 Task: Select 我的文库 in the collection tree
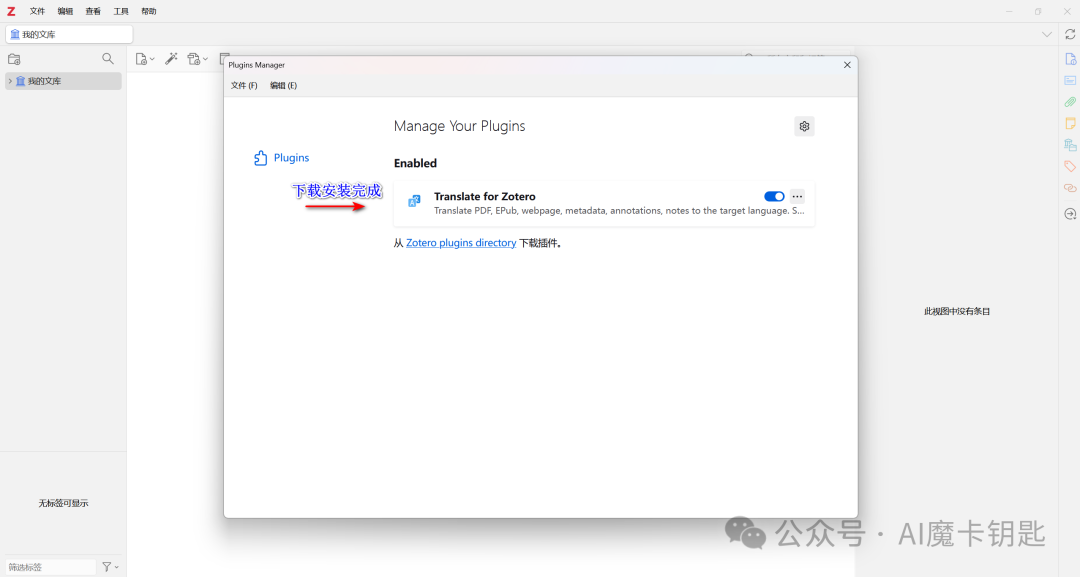[x=63, y=81]
